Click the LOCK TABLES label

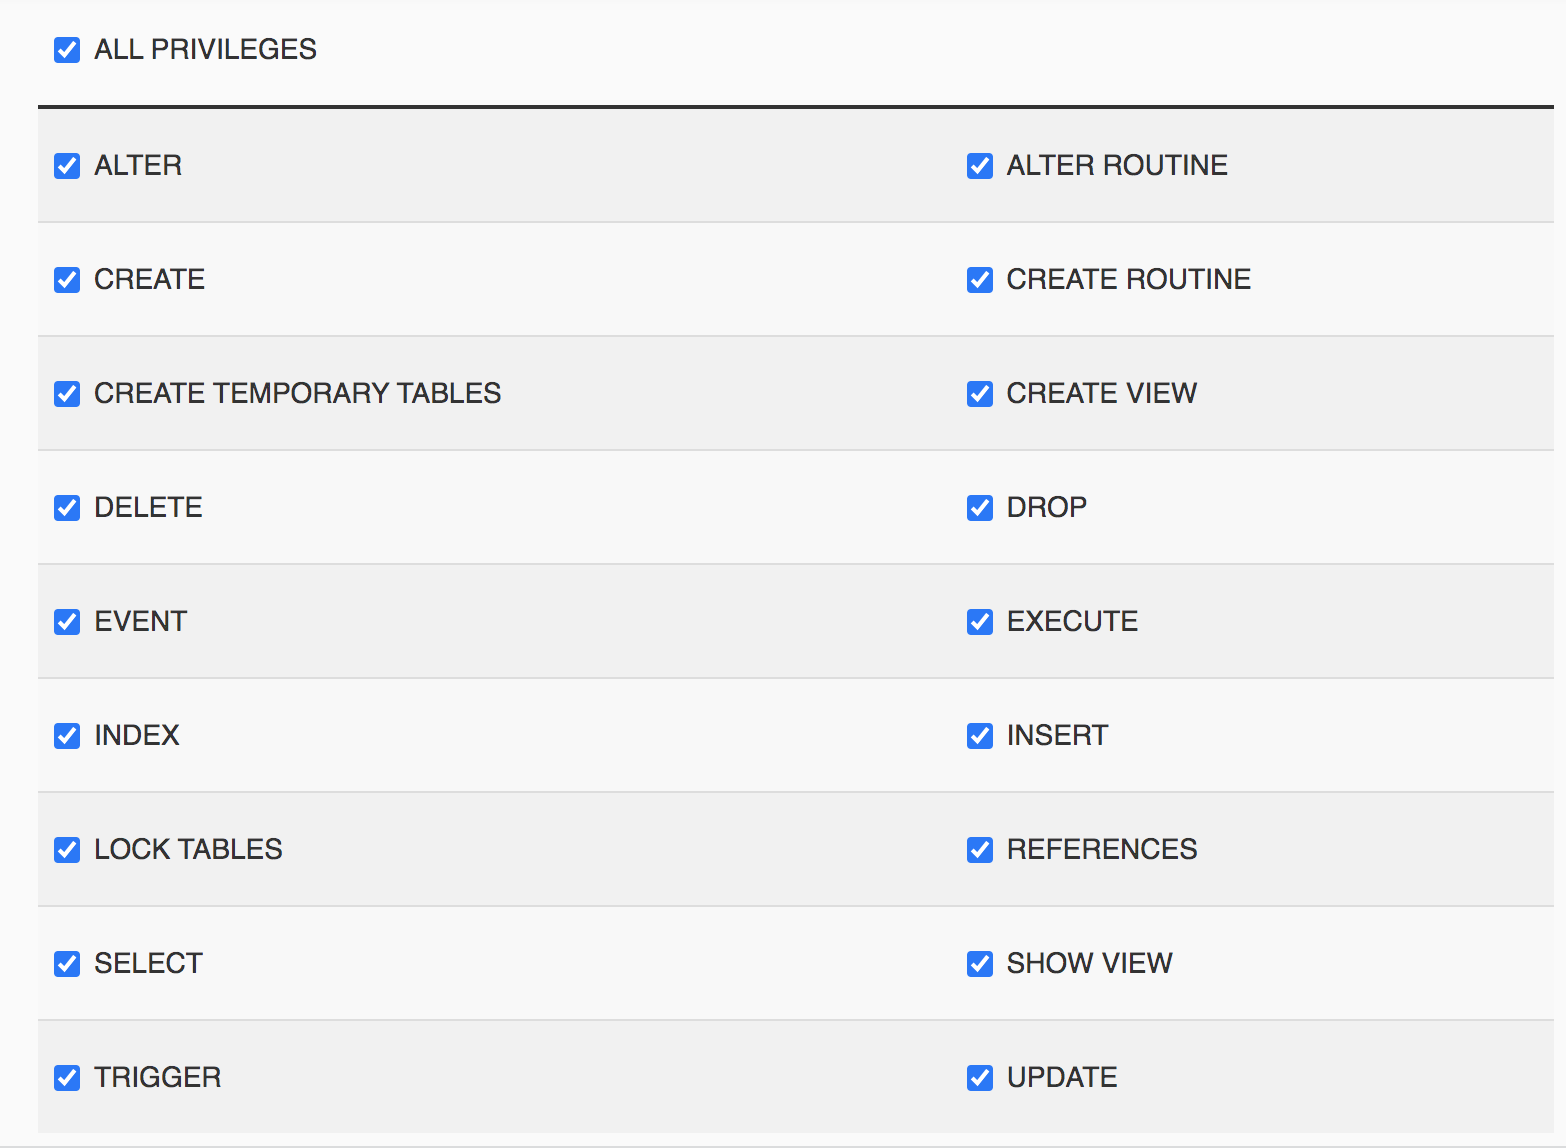(188, 849)
